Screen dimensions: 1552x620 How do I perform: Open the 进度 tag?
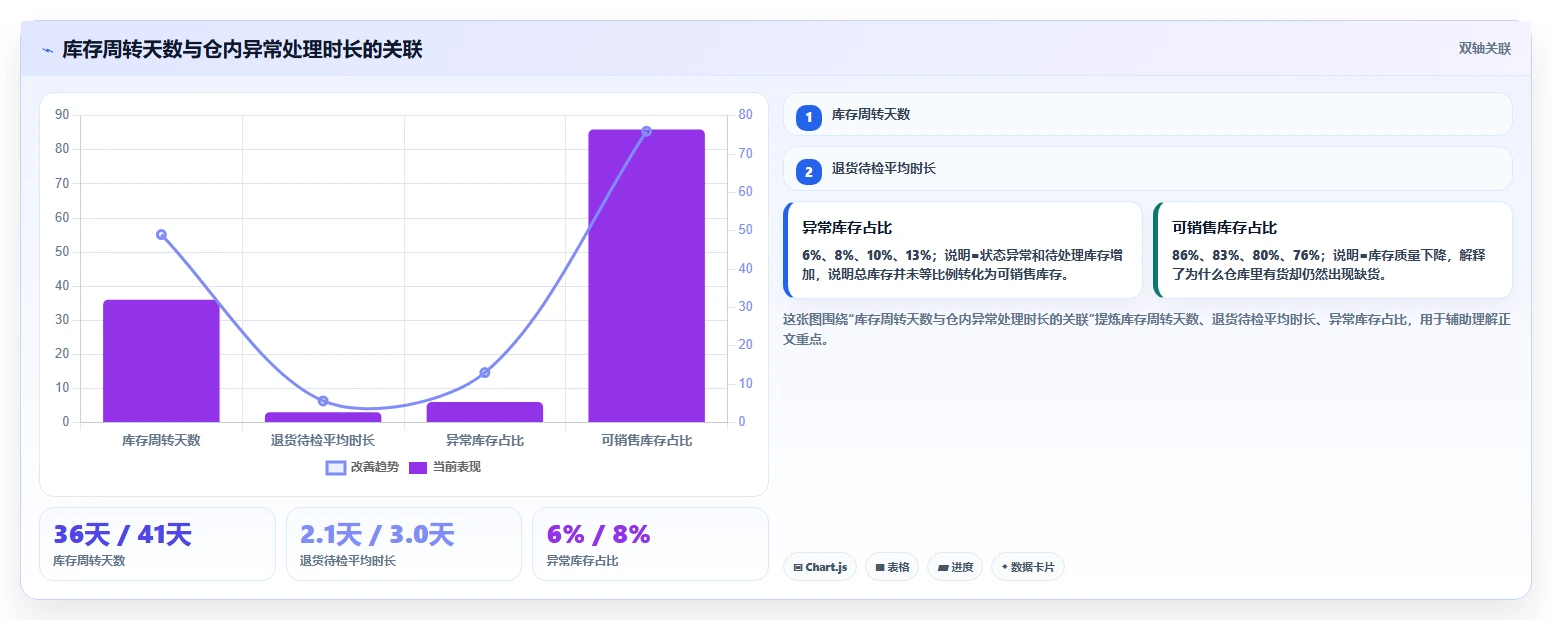click(955, 567)
